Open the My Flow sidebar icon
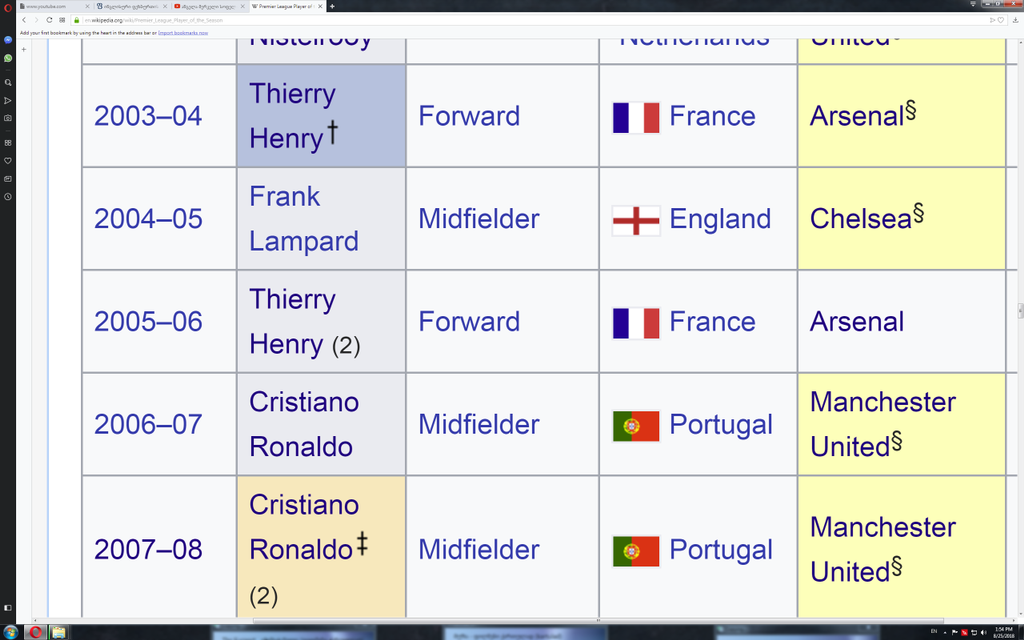 pyautogui.click(x=8, y=101)
